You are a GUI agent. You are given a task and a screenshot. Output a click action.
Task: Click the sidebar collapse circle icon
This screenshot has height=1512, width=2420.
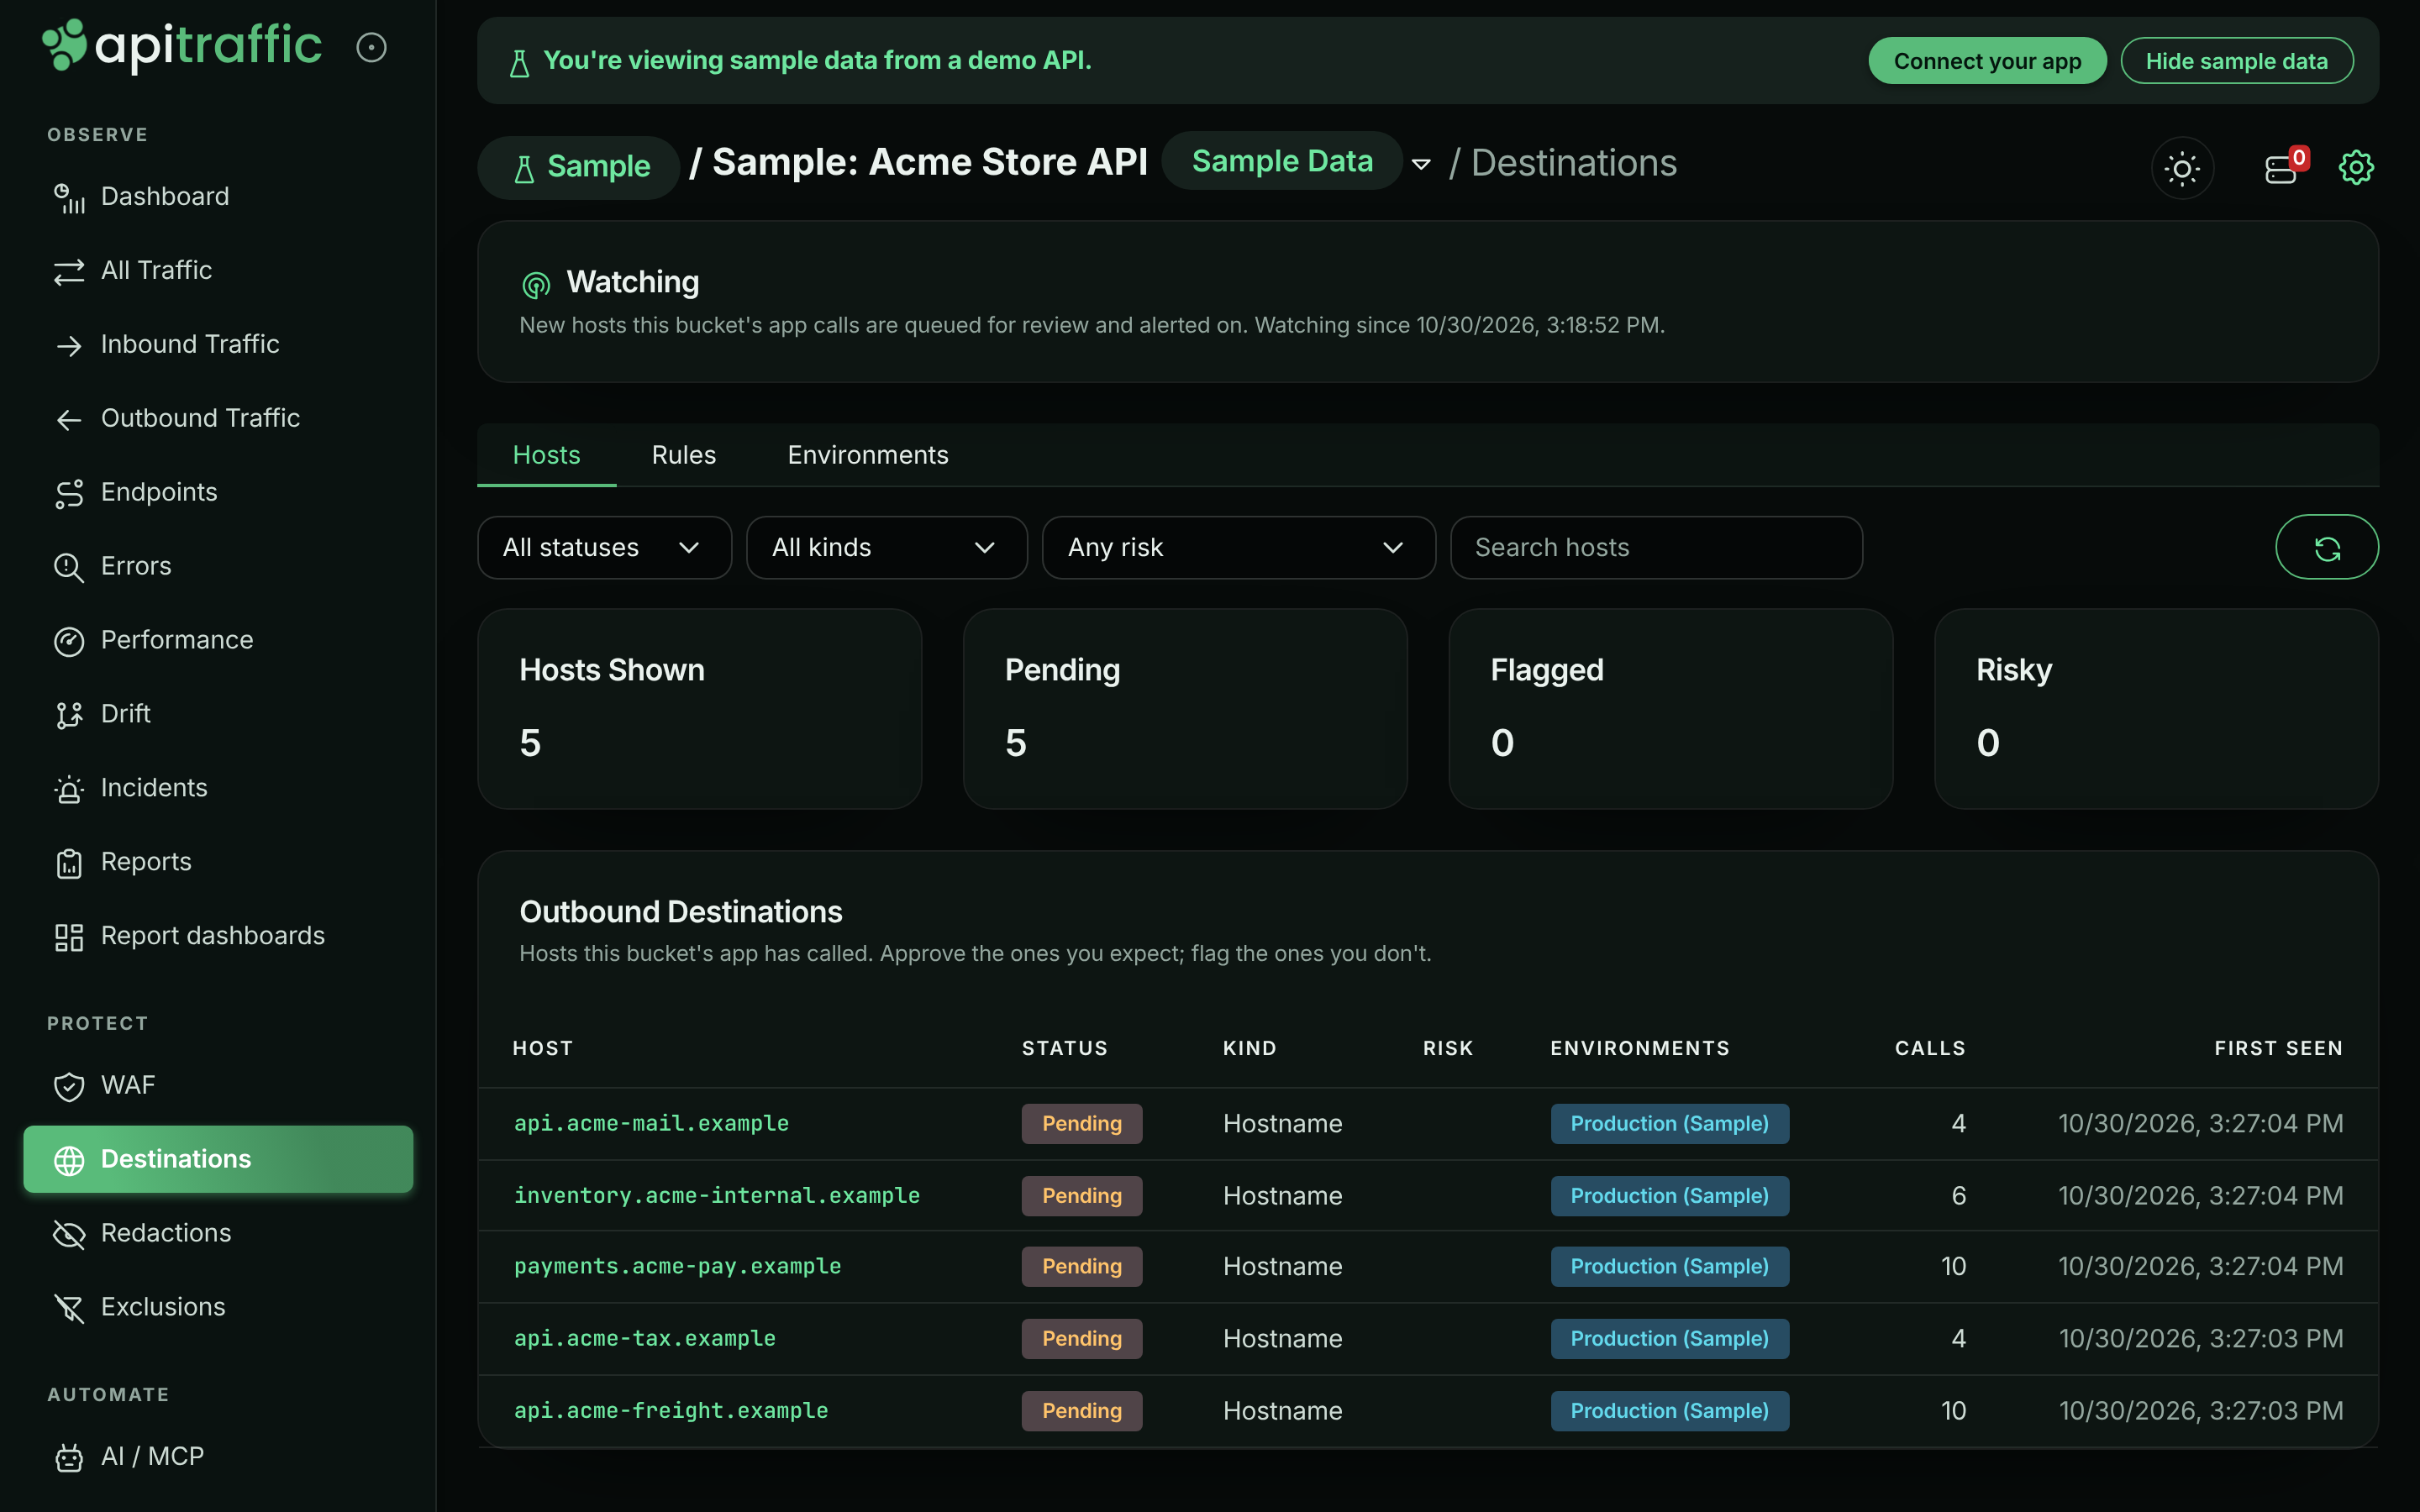click(x=371, y=47)
